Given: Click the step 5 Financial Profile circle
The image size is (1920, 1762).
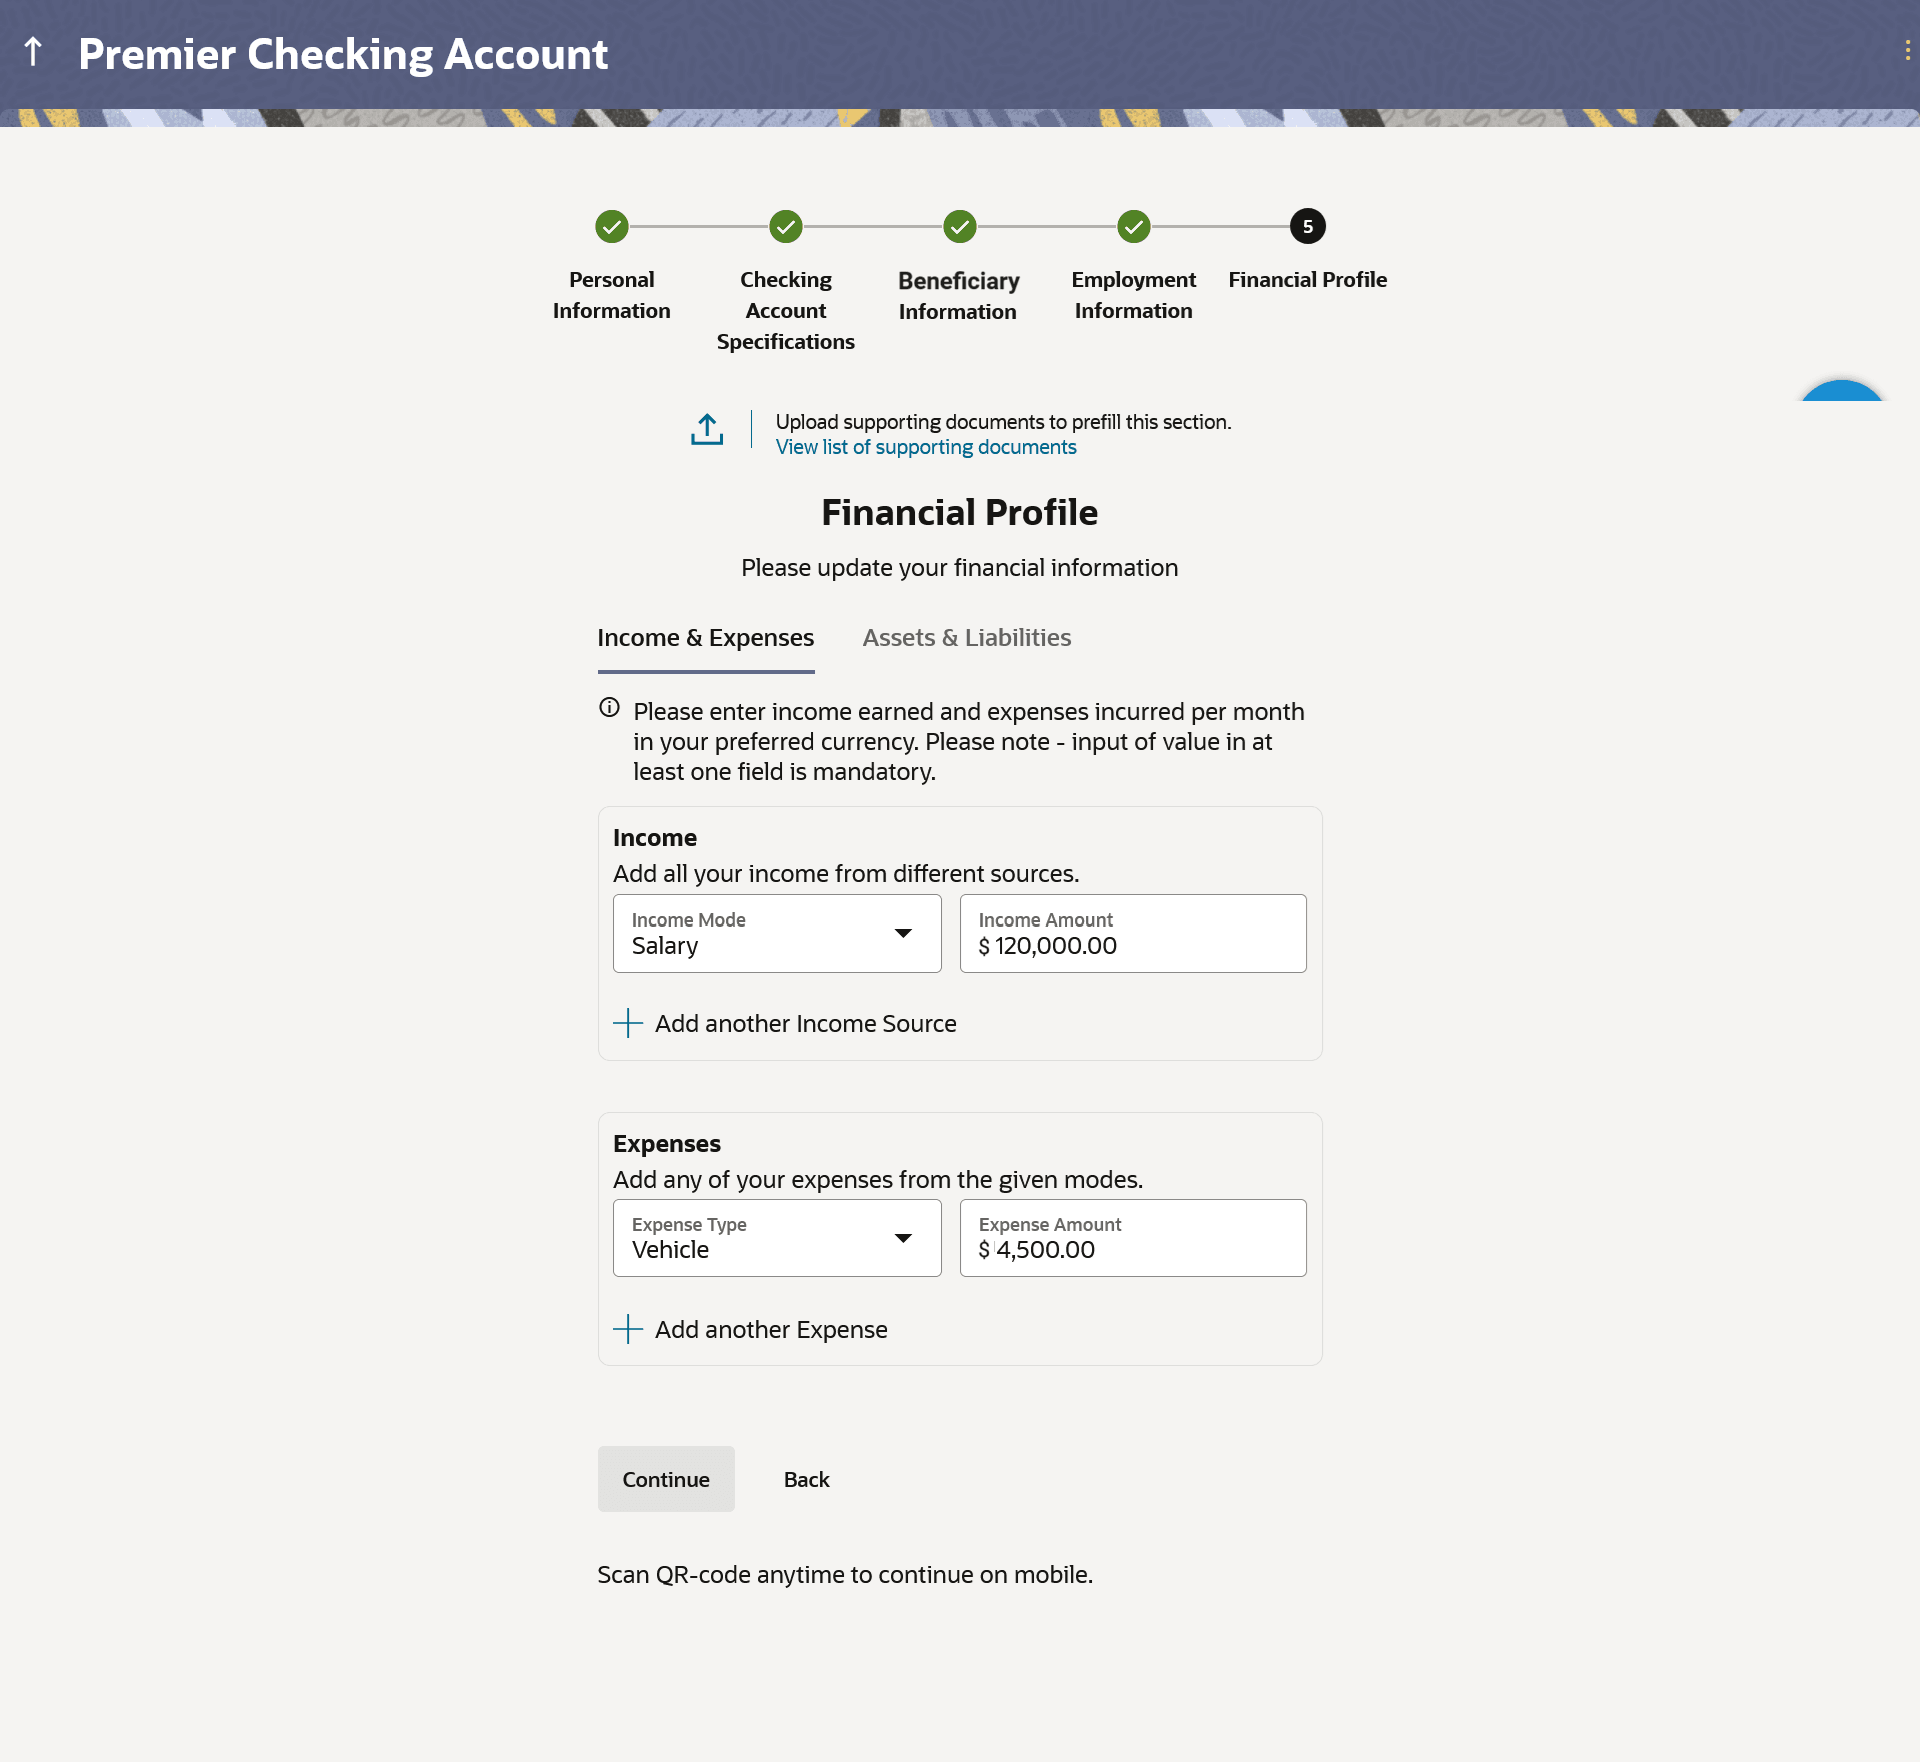Looking at the screenshot, I should [1308, 227].
